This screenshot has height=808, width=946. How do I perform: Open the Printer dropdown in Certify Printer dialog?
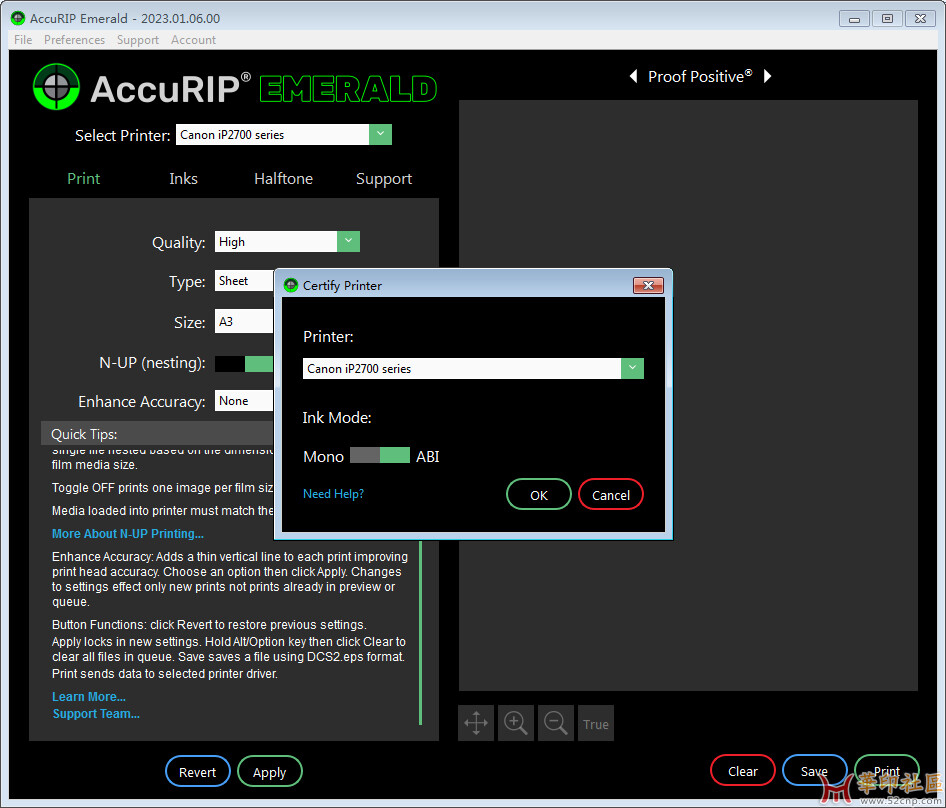tap(632, 368)
